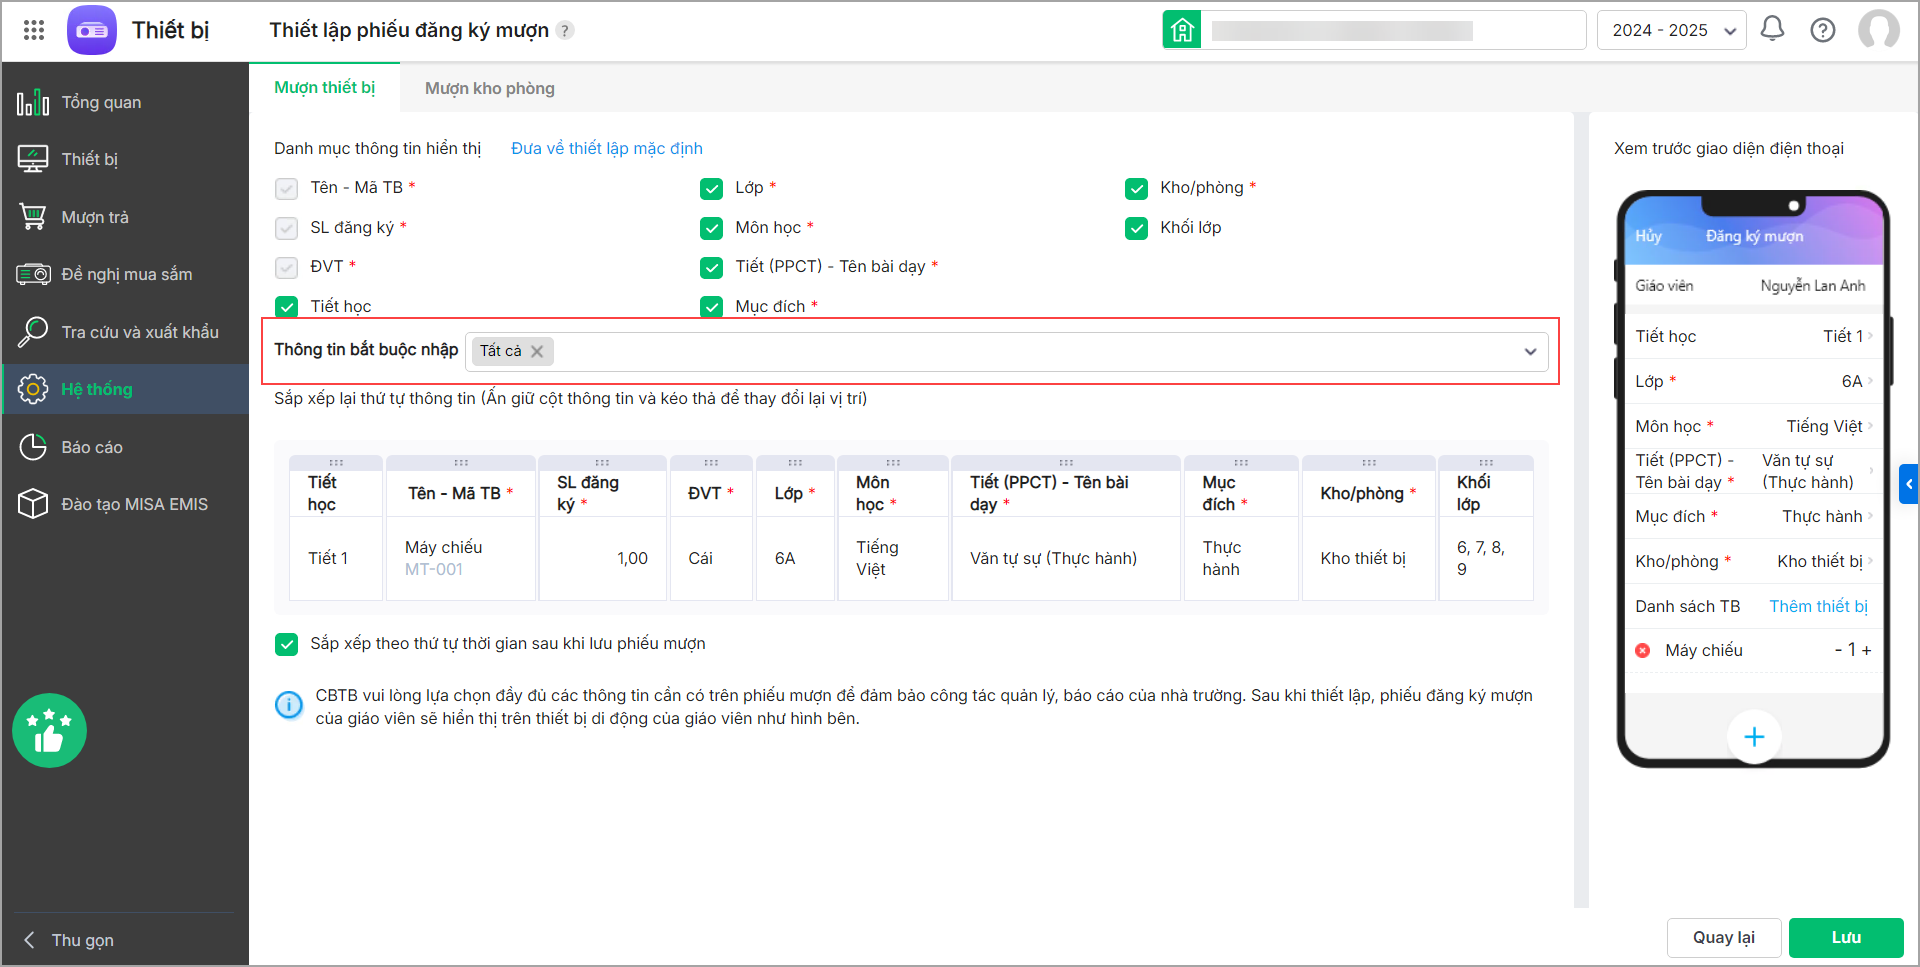Disable sorting by time after saving checkbox
The image size is (1920, 967).
pos(287,644)
